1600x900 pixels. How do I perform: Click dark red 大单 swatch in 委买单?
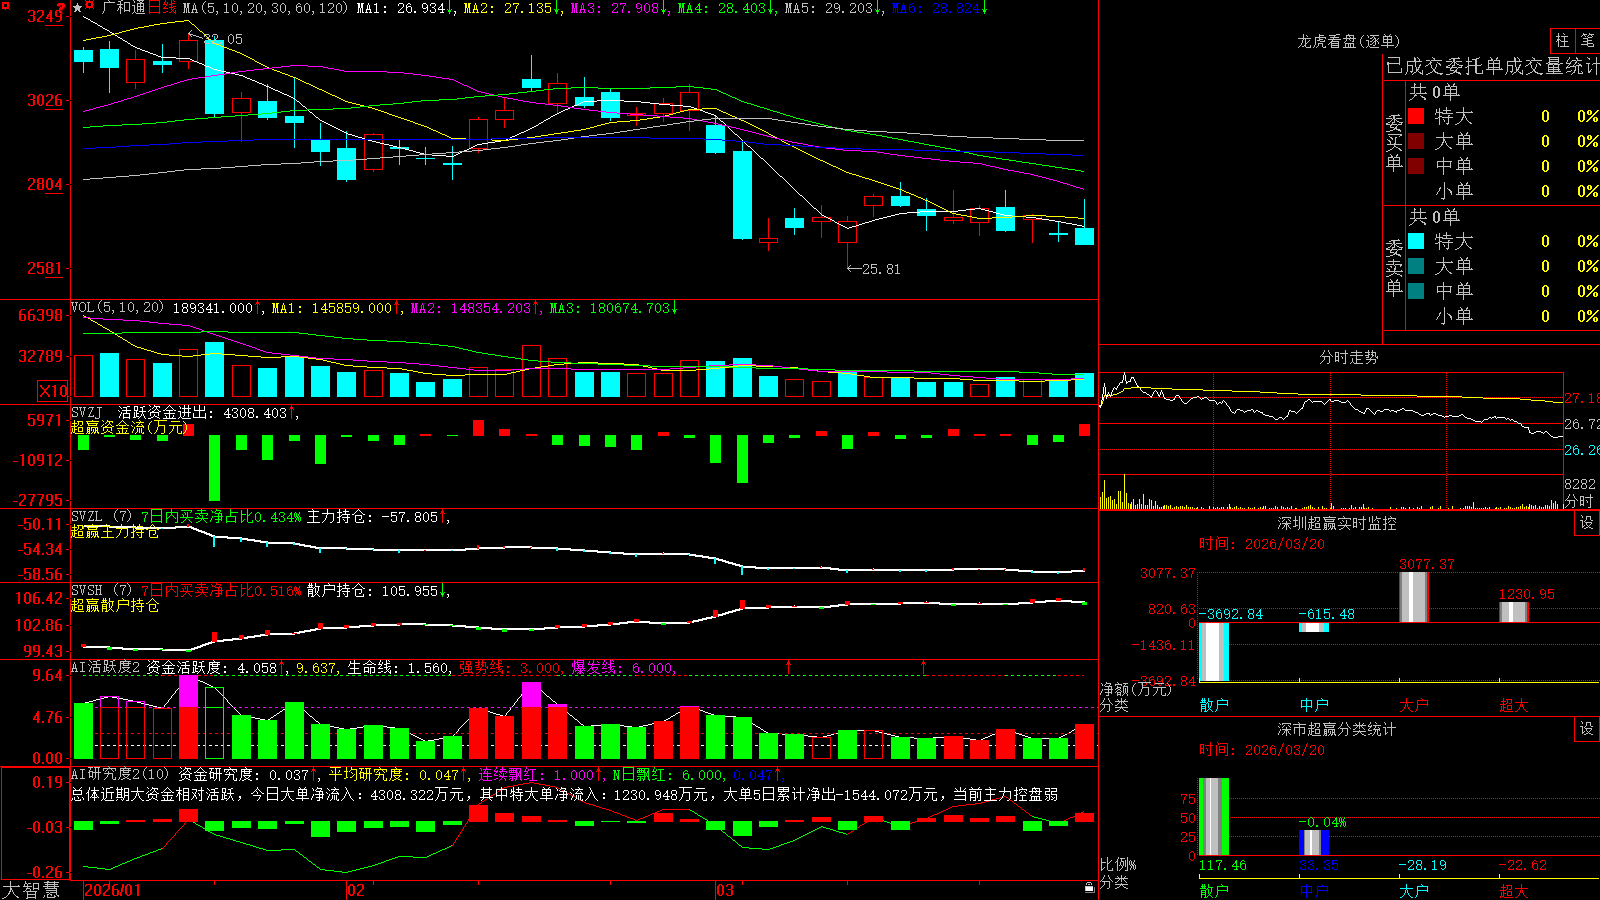pos(1416,141)
